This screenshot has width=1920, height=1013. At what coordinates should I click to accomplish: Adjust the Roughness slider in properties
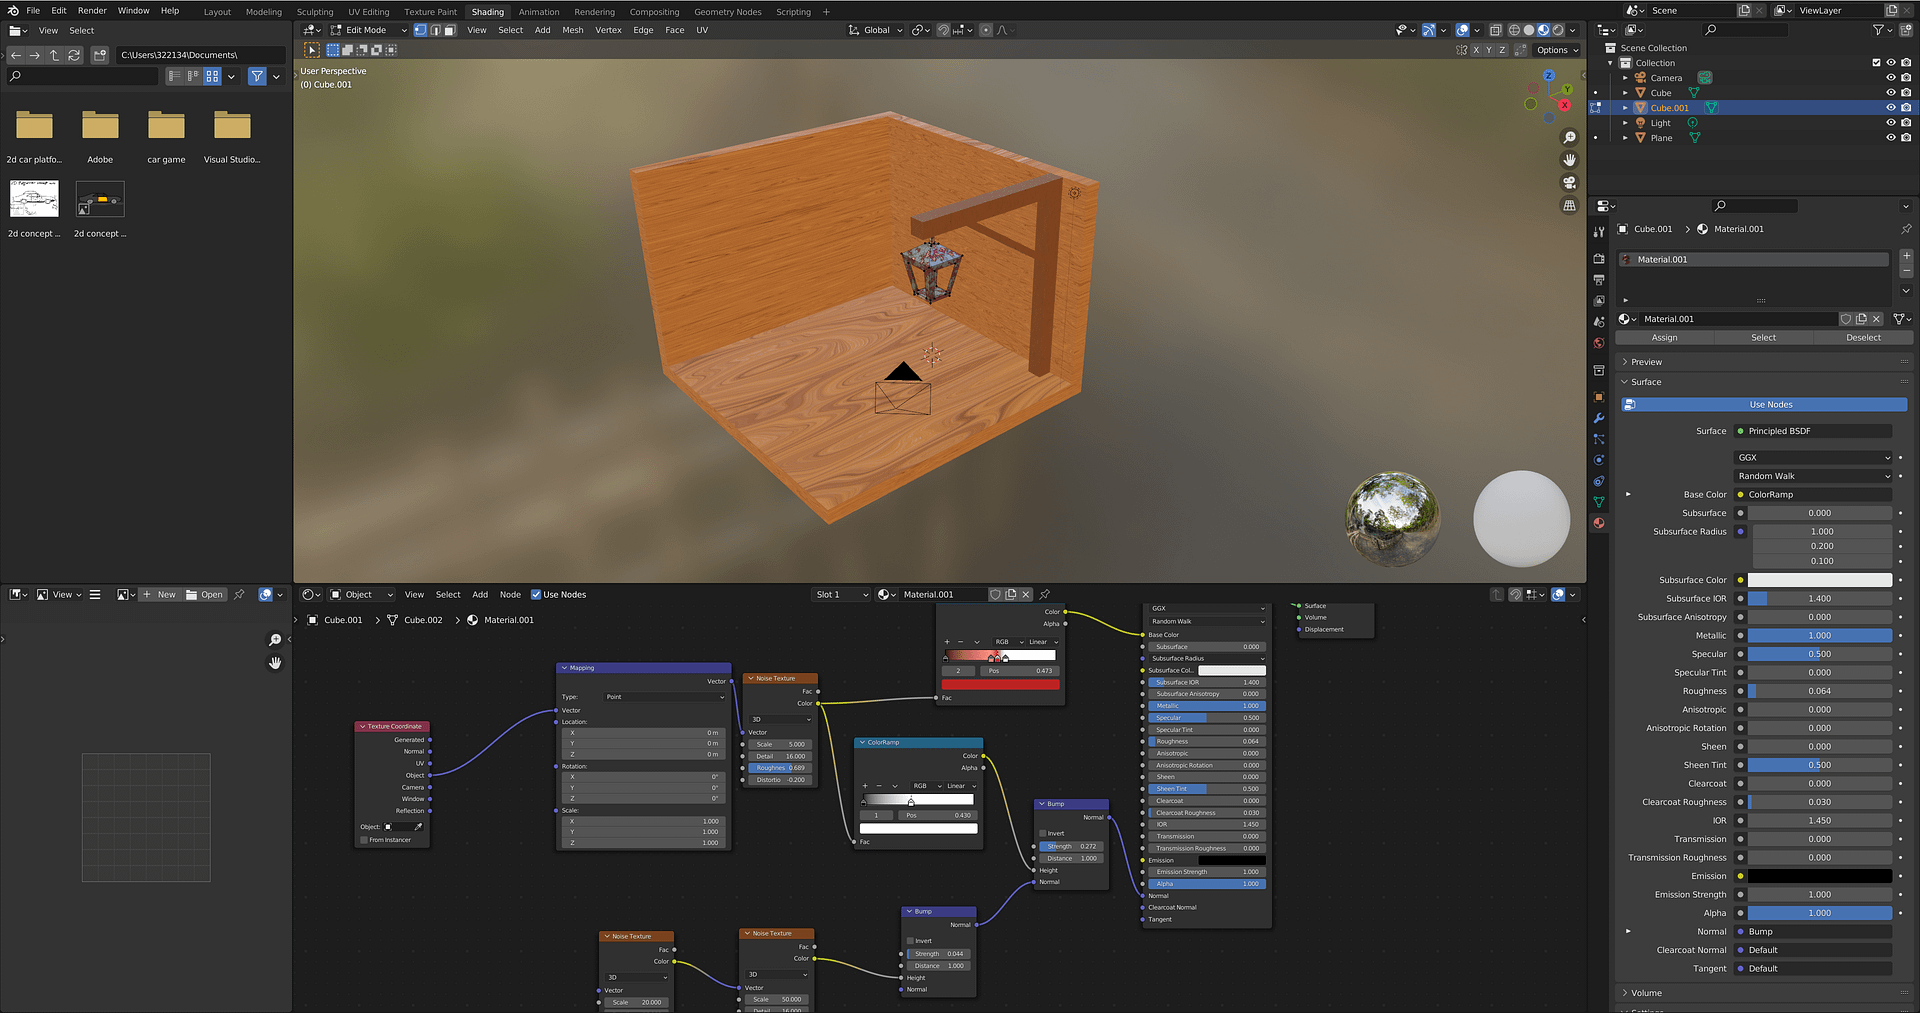(x=1819, y=691)
